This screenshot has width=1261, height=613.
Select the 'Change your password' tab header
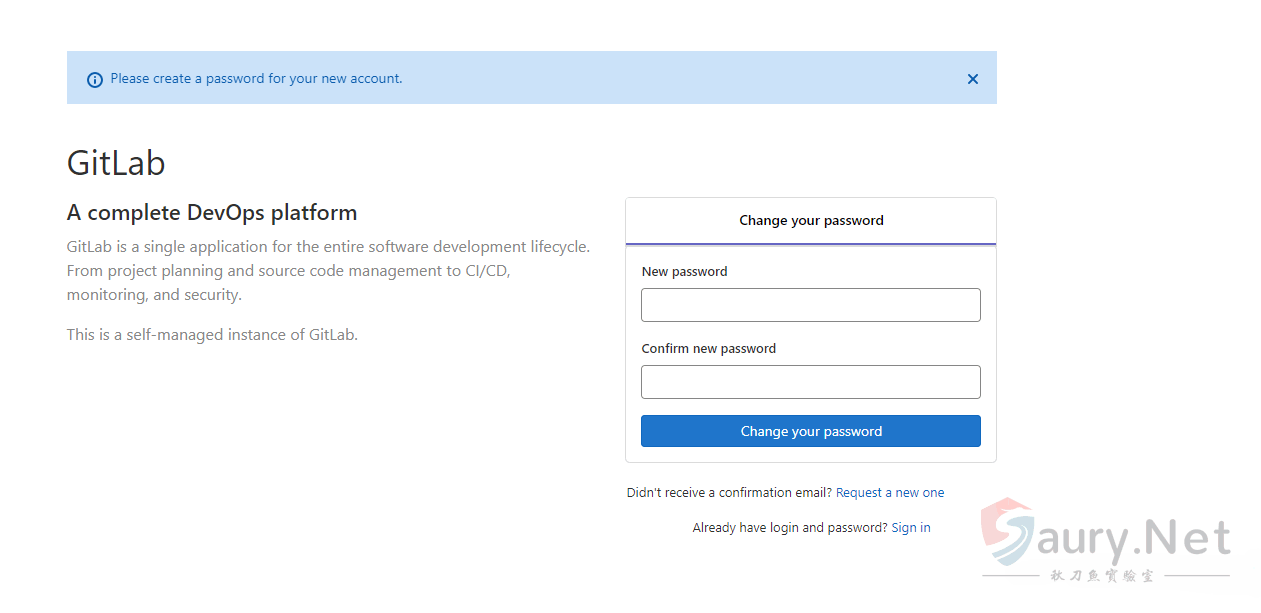(x=810, y=221)
